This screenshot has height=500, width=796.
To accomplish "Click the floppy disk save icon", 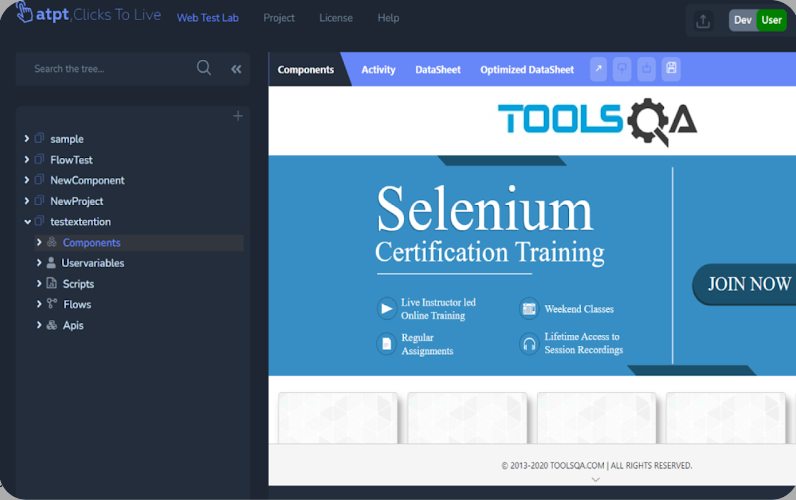I will (x=671, y=69).
